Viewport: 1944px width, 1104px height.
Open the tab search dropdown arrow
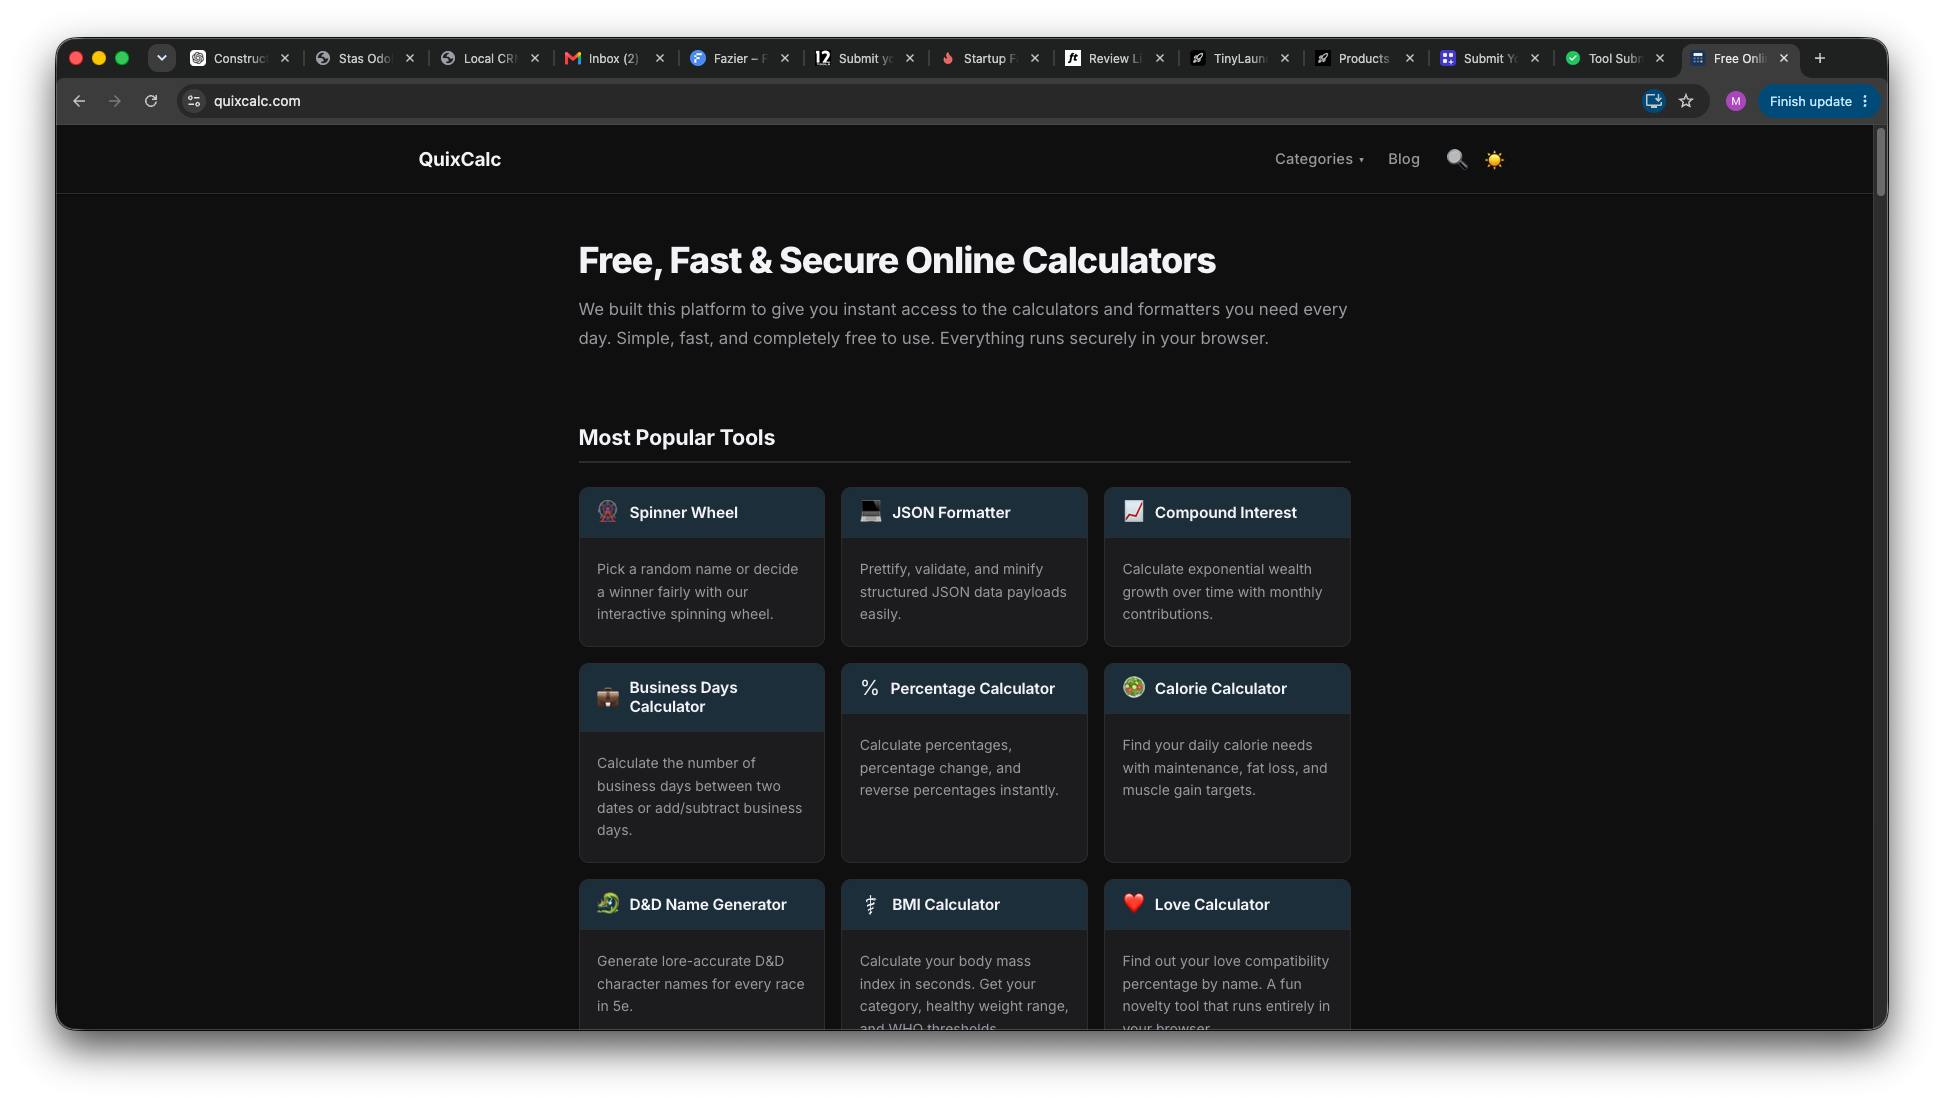point(162,58)
